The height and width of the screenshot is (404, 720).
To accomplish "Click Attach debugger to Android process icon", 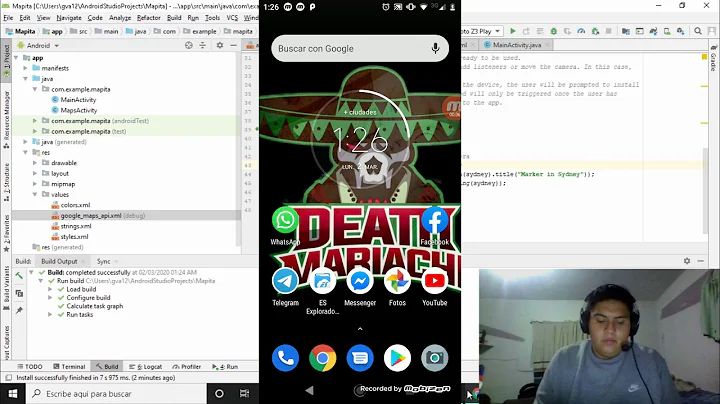I will pyautogui.click(x=595, y=31).
